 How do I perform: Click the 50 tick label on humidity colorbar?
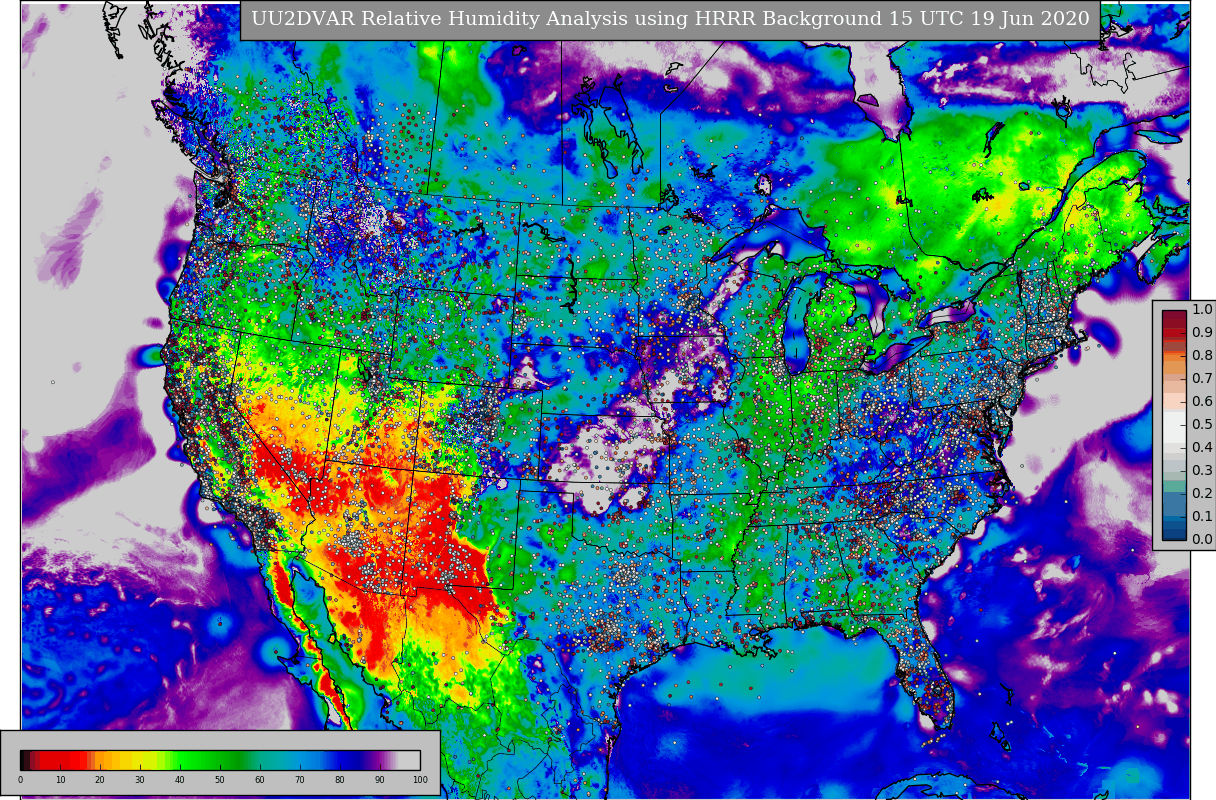click(x=220, y=780)
